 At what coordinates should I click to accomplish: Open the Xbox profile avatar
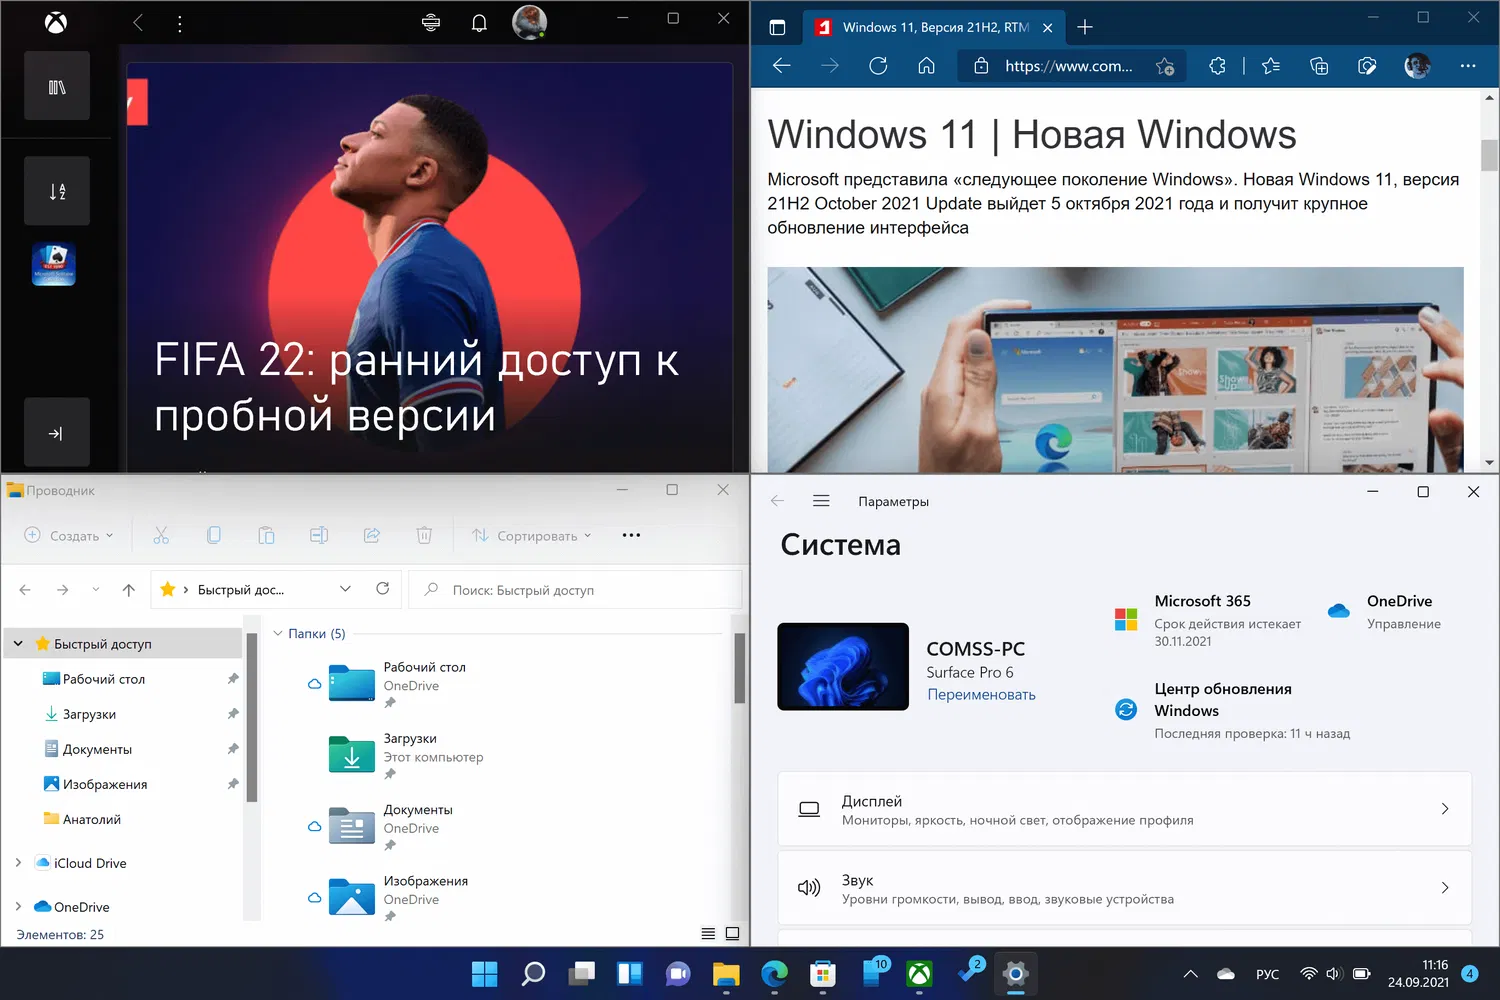click(x=529, y=22)
